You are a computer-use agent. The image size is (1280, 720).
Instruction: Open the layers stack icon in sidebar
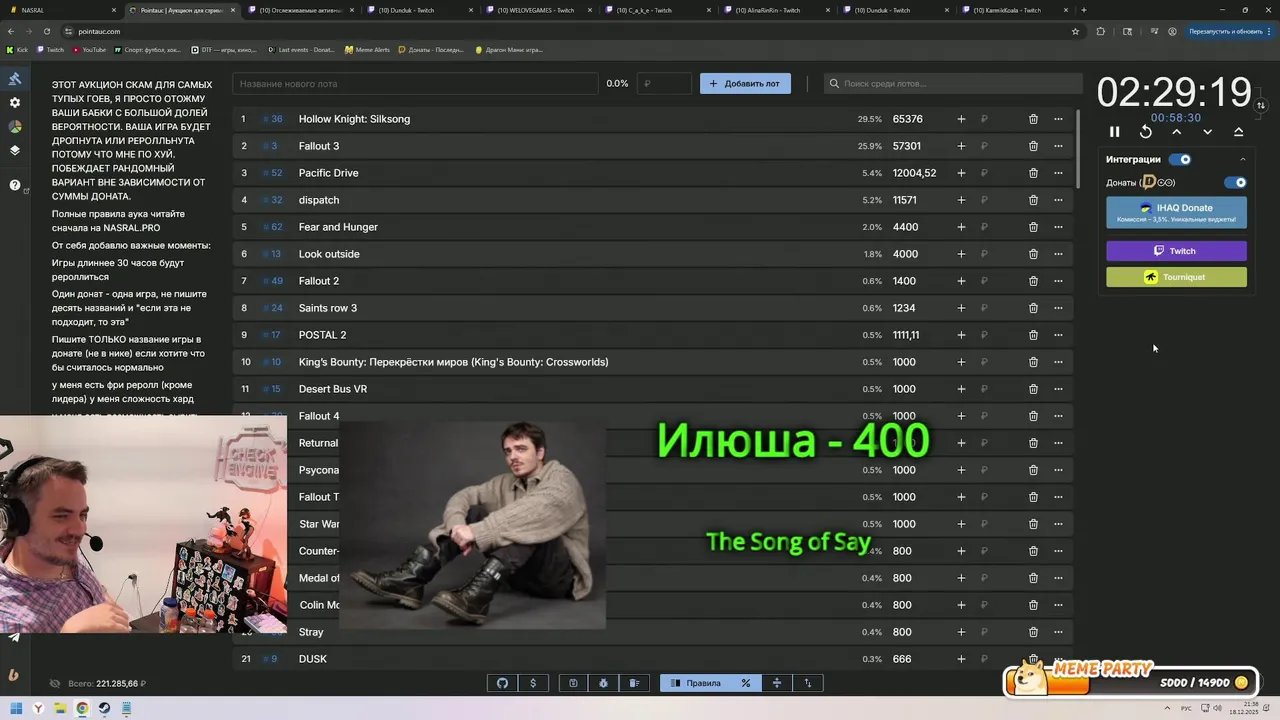pos(15,151)
